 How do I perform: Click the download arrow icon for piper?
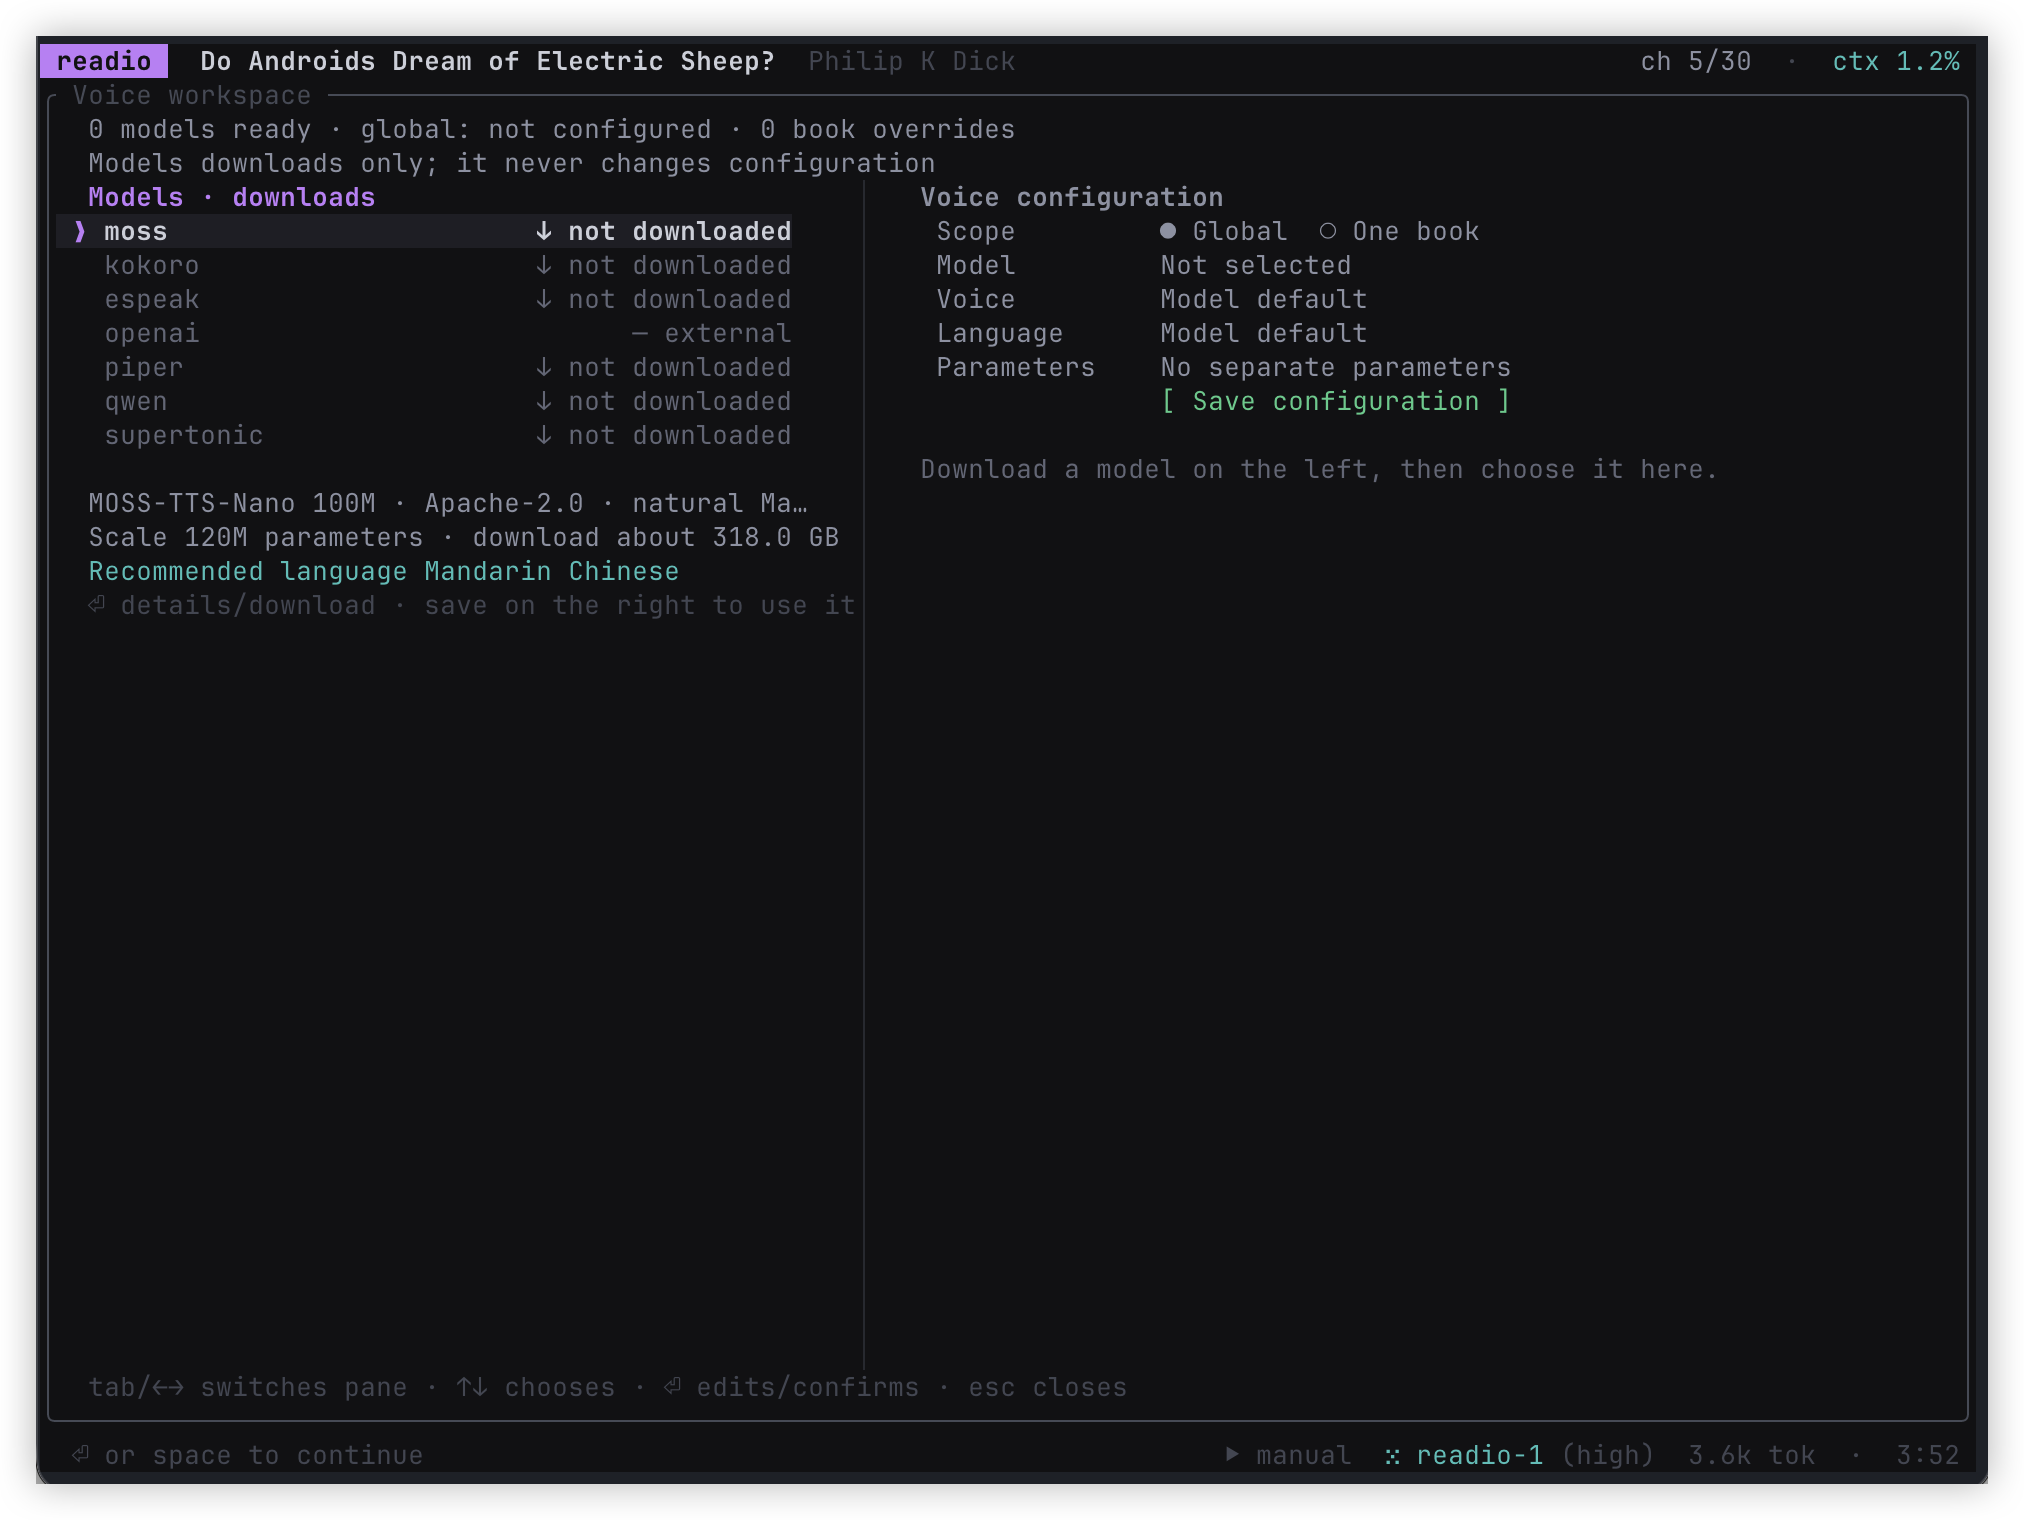point(543,367)
